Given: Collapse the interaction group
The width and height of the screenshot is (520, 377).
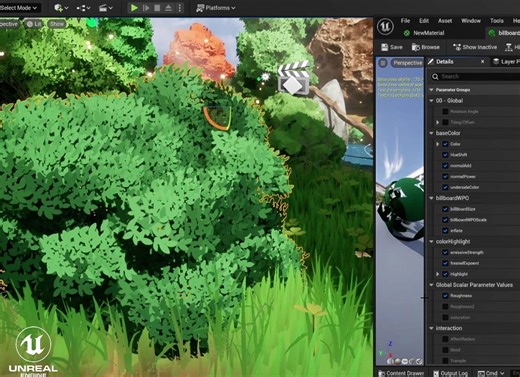Looking at the screenshot, I should [431, 328].
